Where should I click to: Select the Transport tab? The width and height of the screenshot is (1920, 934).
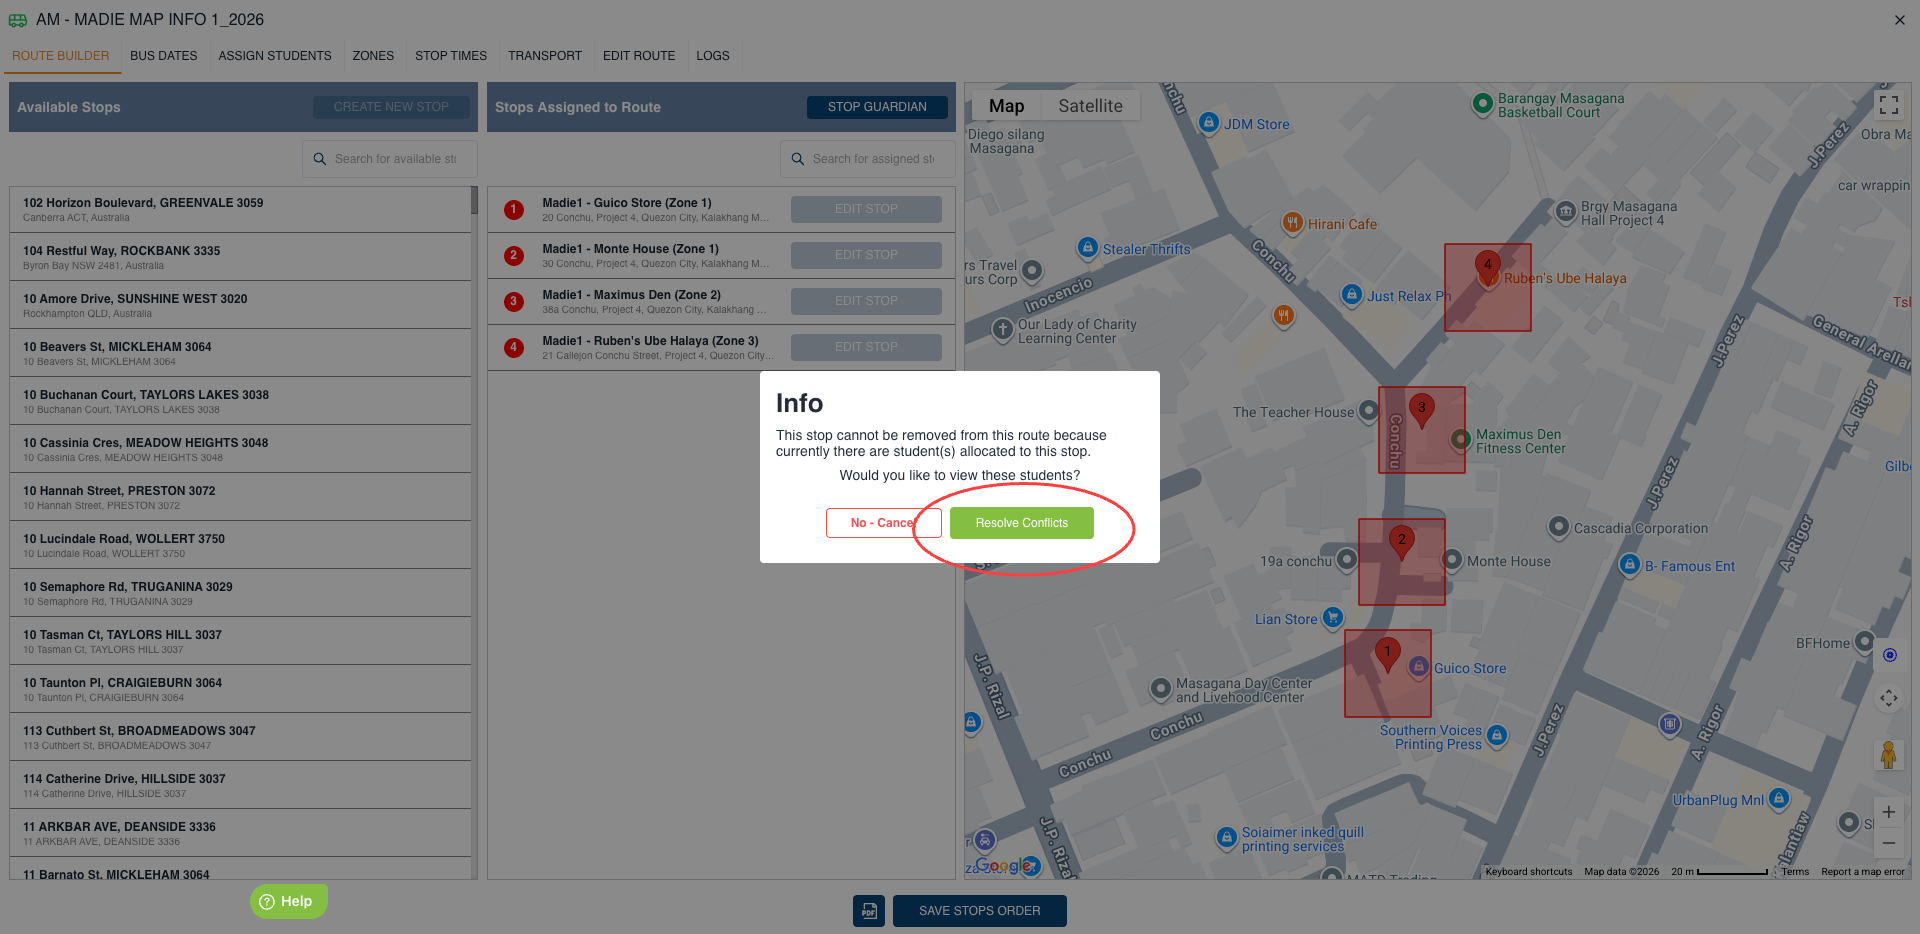(545, 56)
